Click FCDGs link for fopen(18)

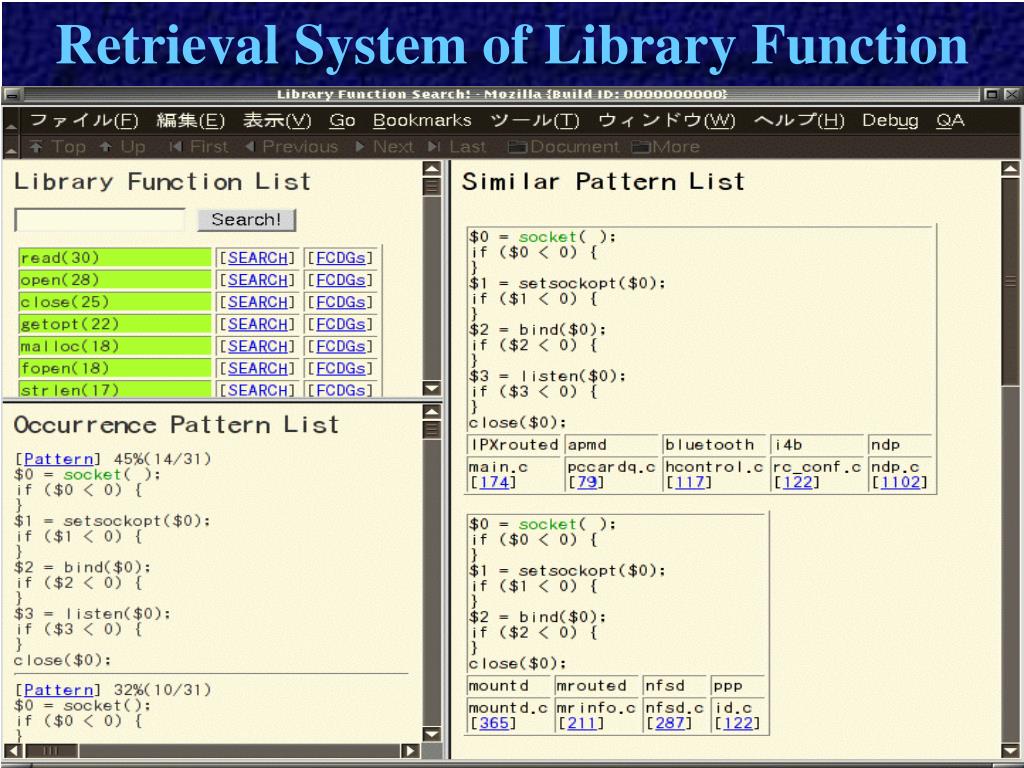coord(340,369)
